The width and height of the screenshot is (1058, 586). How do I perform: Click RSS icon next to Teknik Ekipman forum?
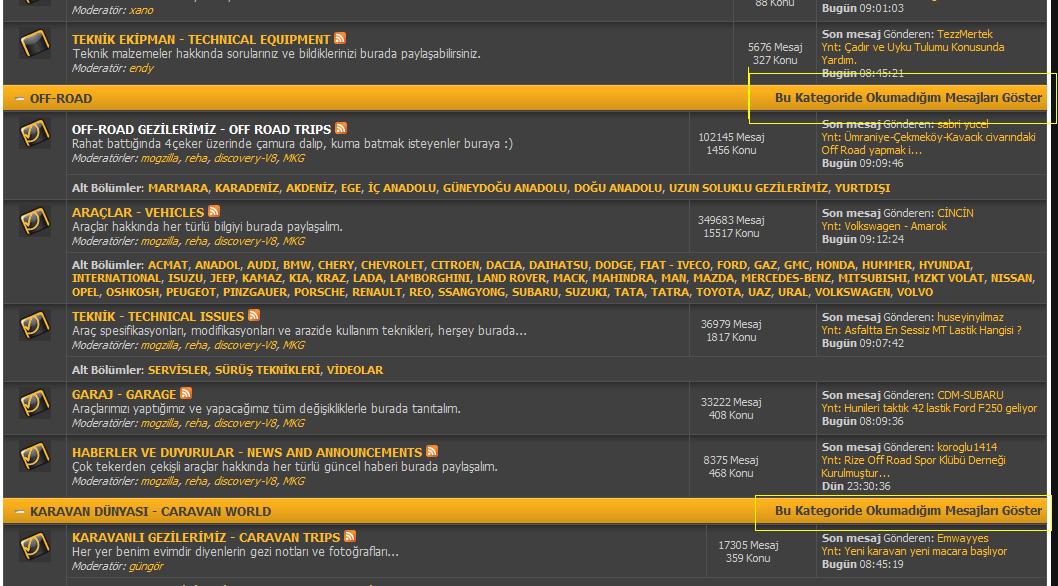pyautogui.click(x=340, y=39)
